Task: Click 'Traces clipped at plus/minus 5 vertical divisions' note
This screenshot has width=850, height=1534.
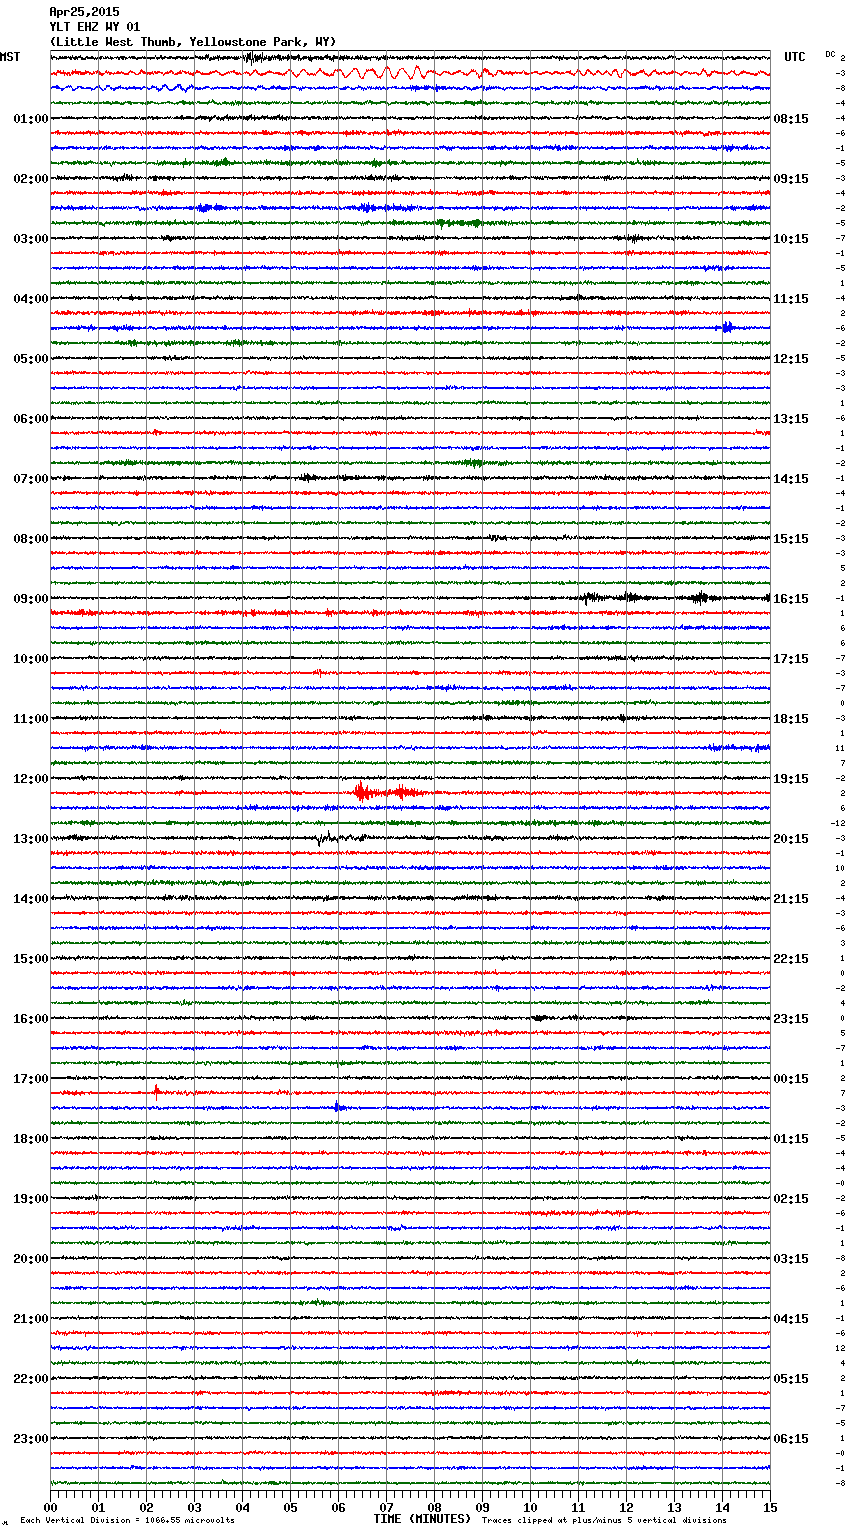Action: (604, 1520)
